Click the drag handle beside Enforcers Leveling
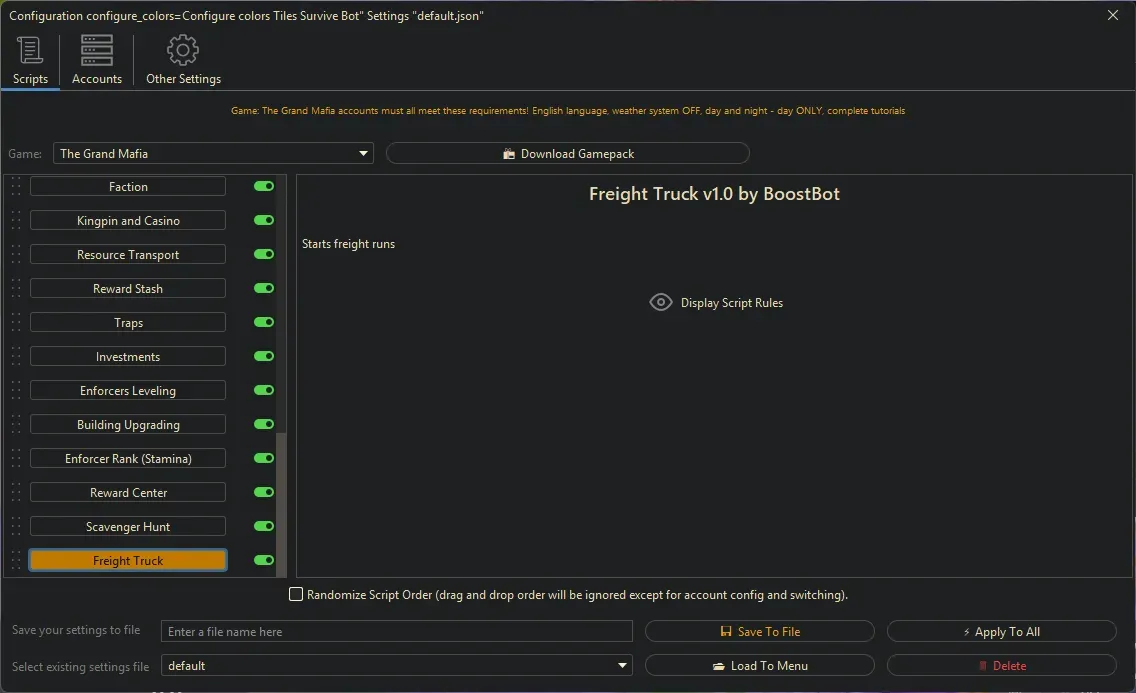Viewport: 1136px width, 693px height. [x=16, y=391]
